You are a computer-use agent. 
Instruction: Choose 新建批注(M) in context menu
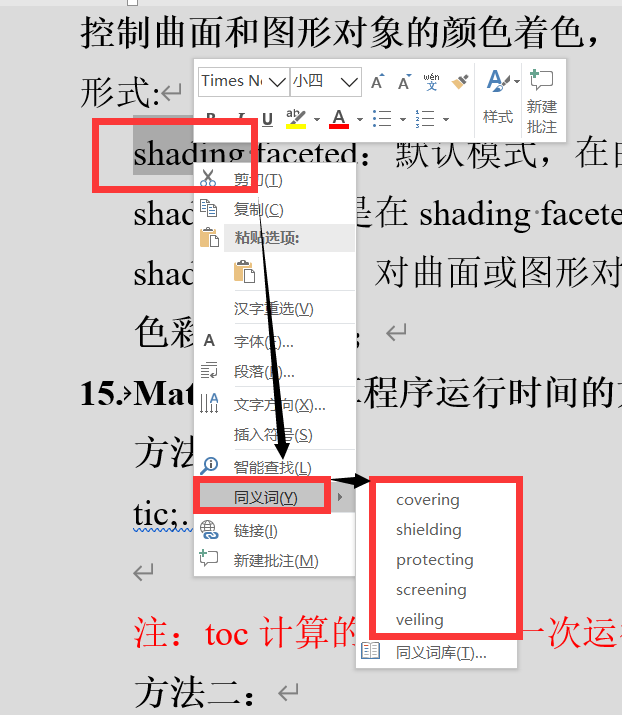(274, 560)
